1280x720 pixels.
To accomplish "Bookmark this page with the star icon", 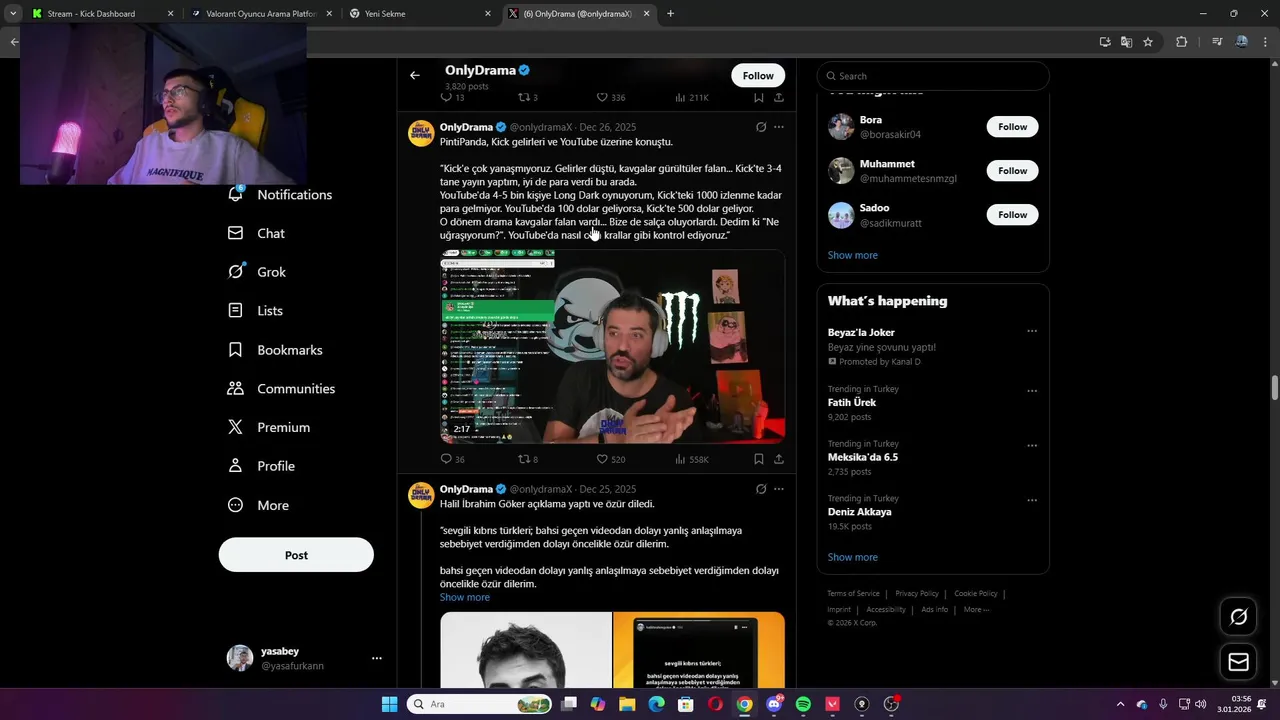I will [1148, 42].
